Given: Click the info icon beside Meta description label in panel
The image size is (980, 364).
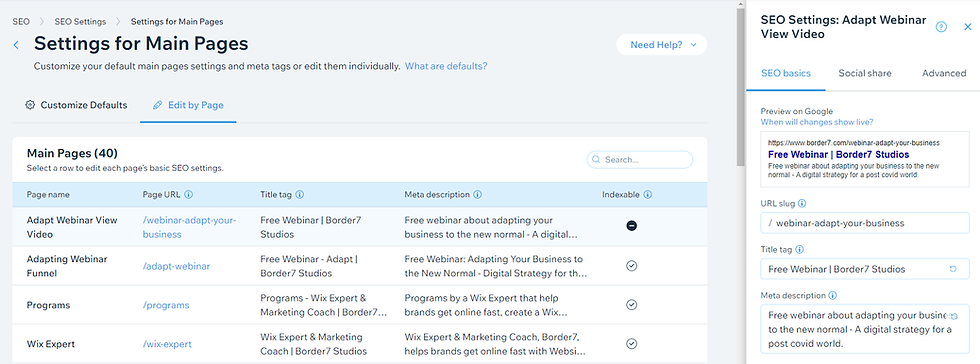Looking at the screenshot, I should (832, 296).
